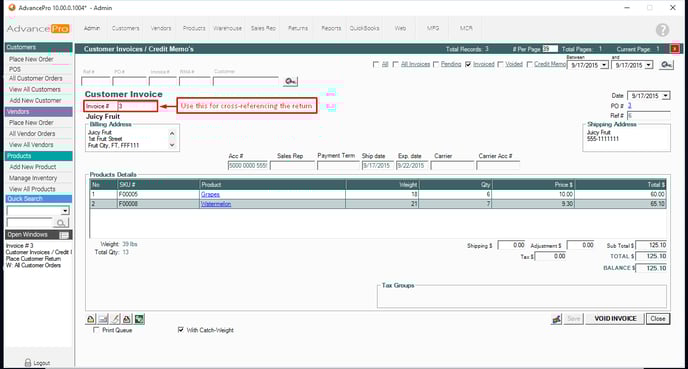Click the first icon in invoice bottom toolbar
Screen dimensions: 688x369
pos(90,319)
